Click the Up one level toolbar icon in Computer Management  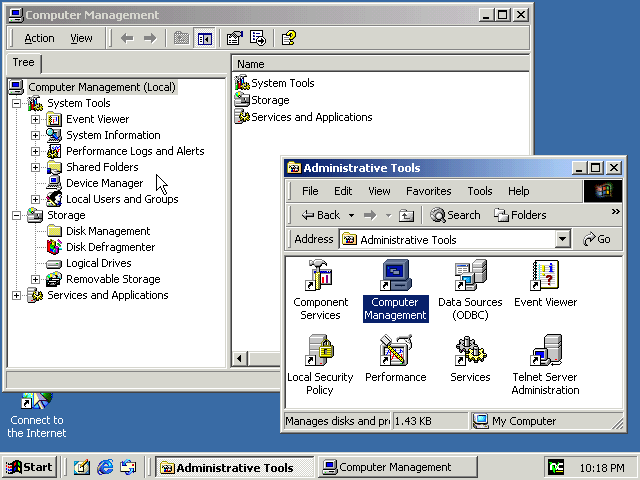pyautogui.click(x=181, y=38)
